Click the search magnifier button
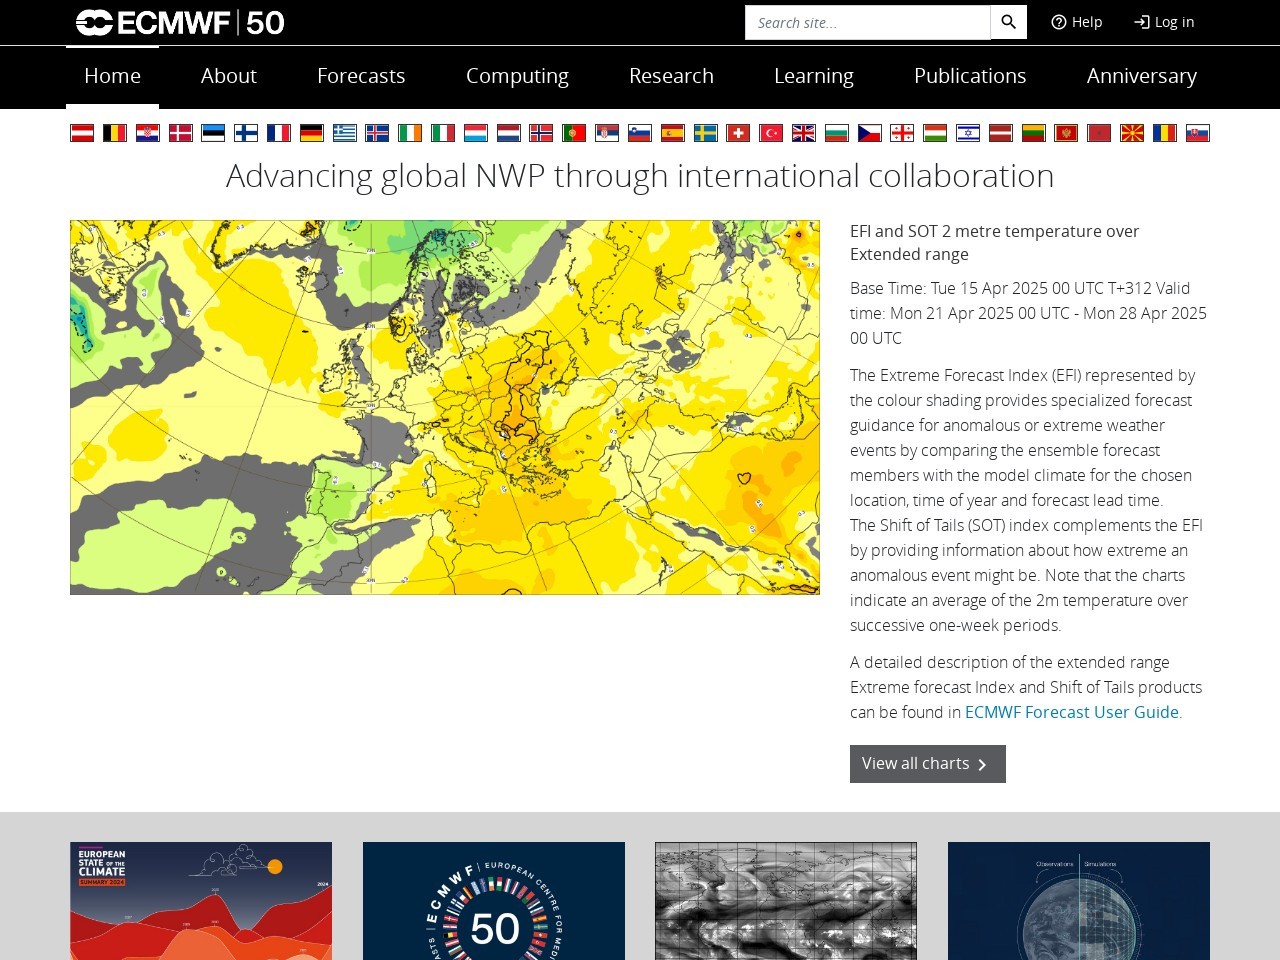This screenshot has height=960, width=1280. (1008, 22)
